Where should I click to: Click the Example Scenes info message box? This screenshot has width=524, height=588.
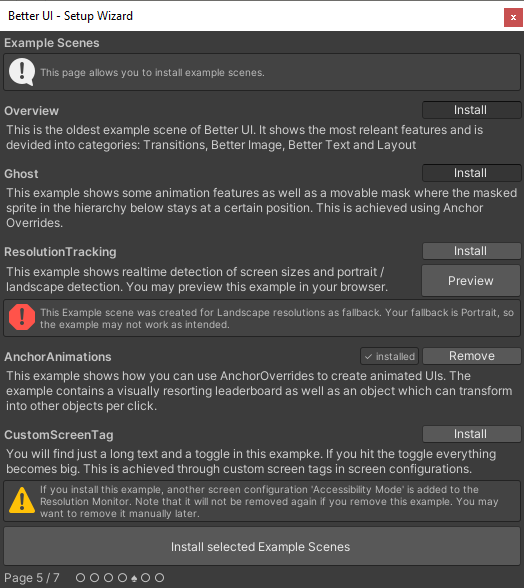tap(262, 72)
